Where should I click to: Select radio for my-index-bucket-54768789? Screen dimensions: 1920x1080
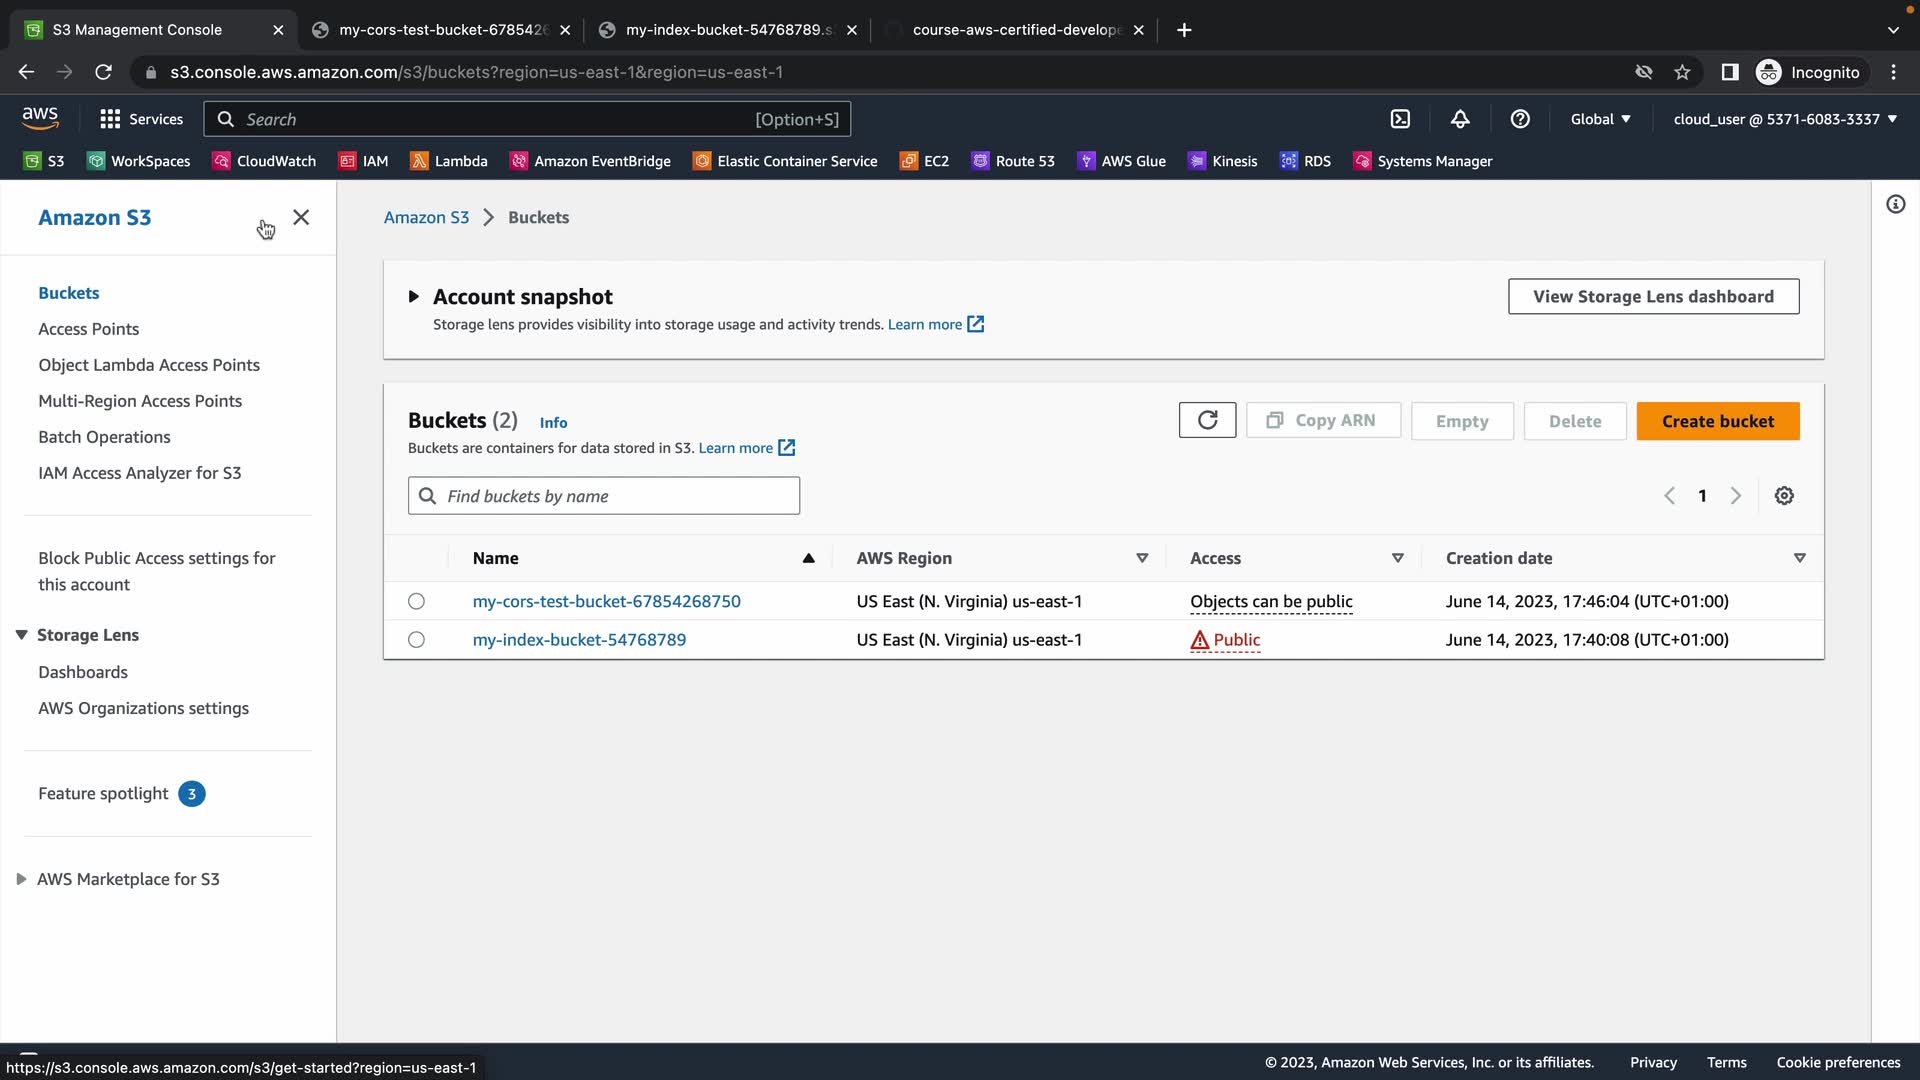[x=416, y=640]
